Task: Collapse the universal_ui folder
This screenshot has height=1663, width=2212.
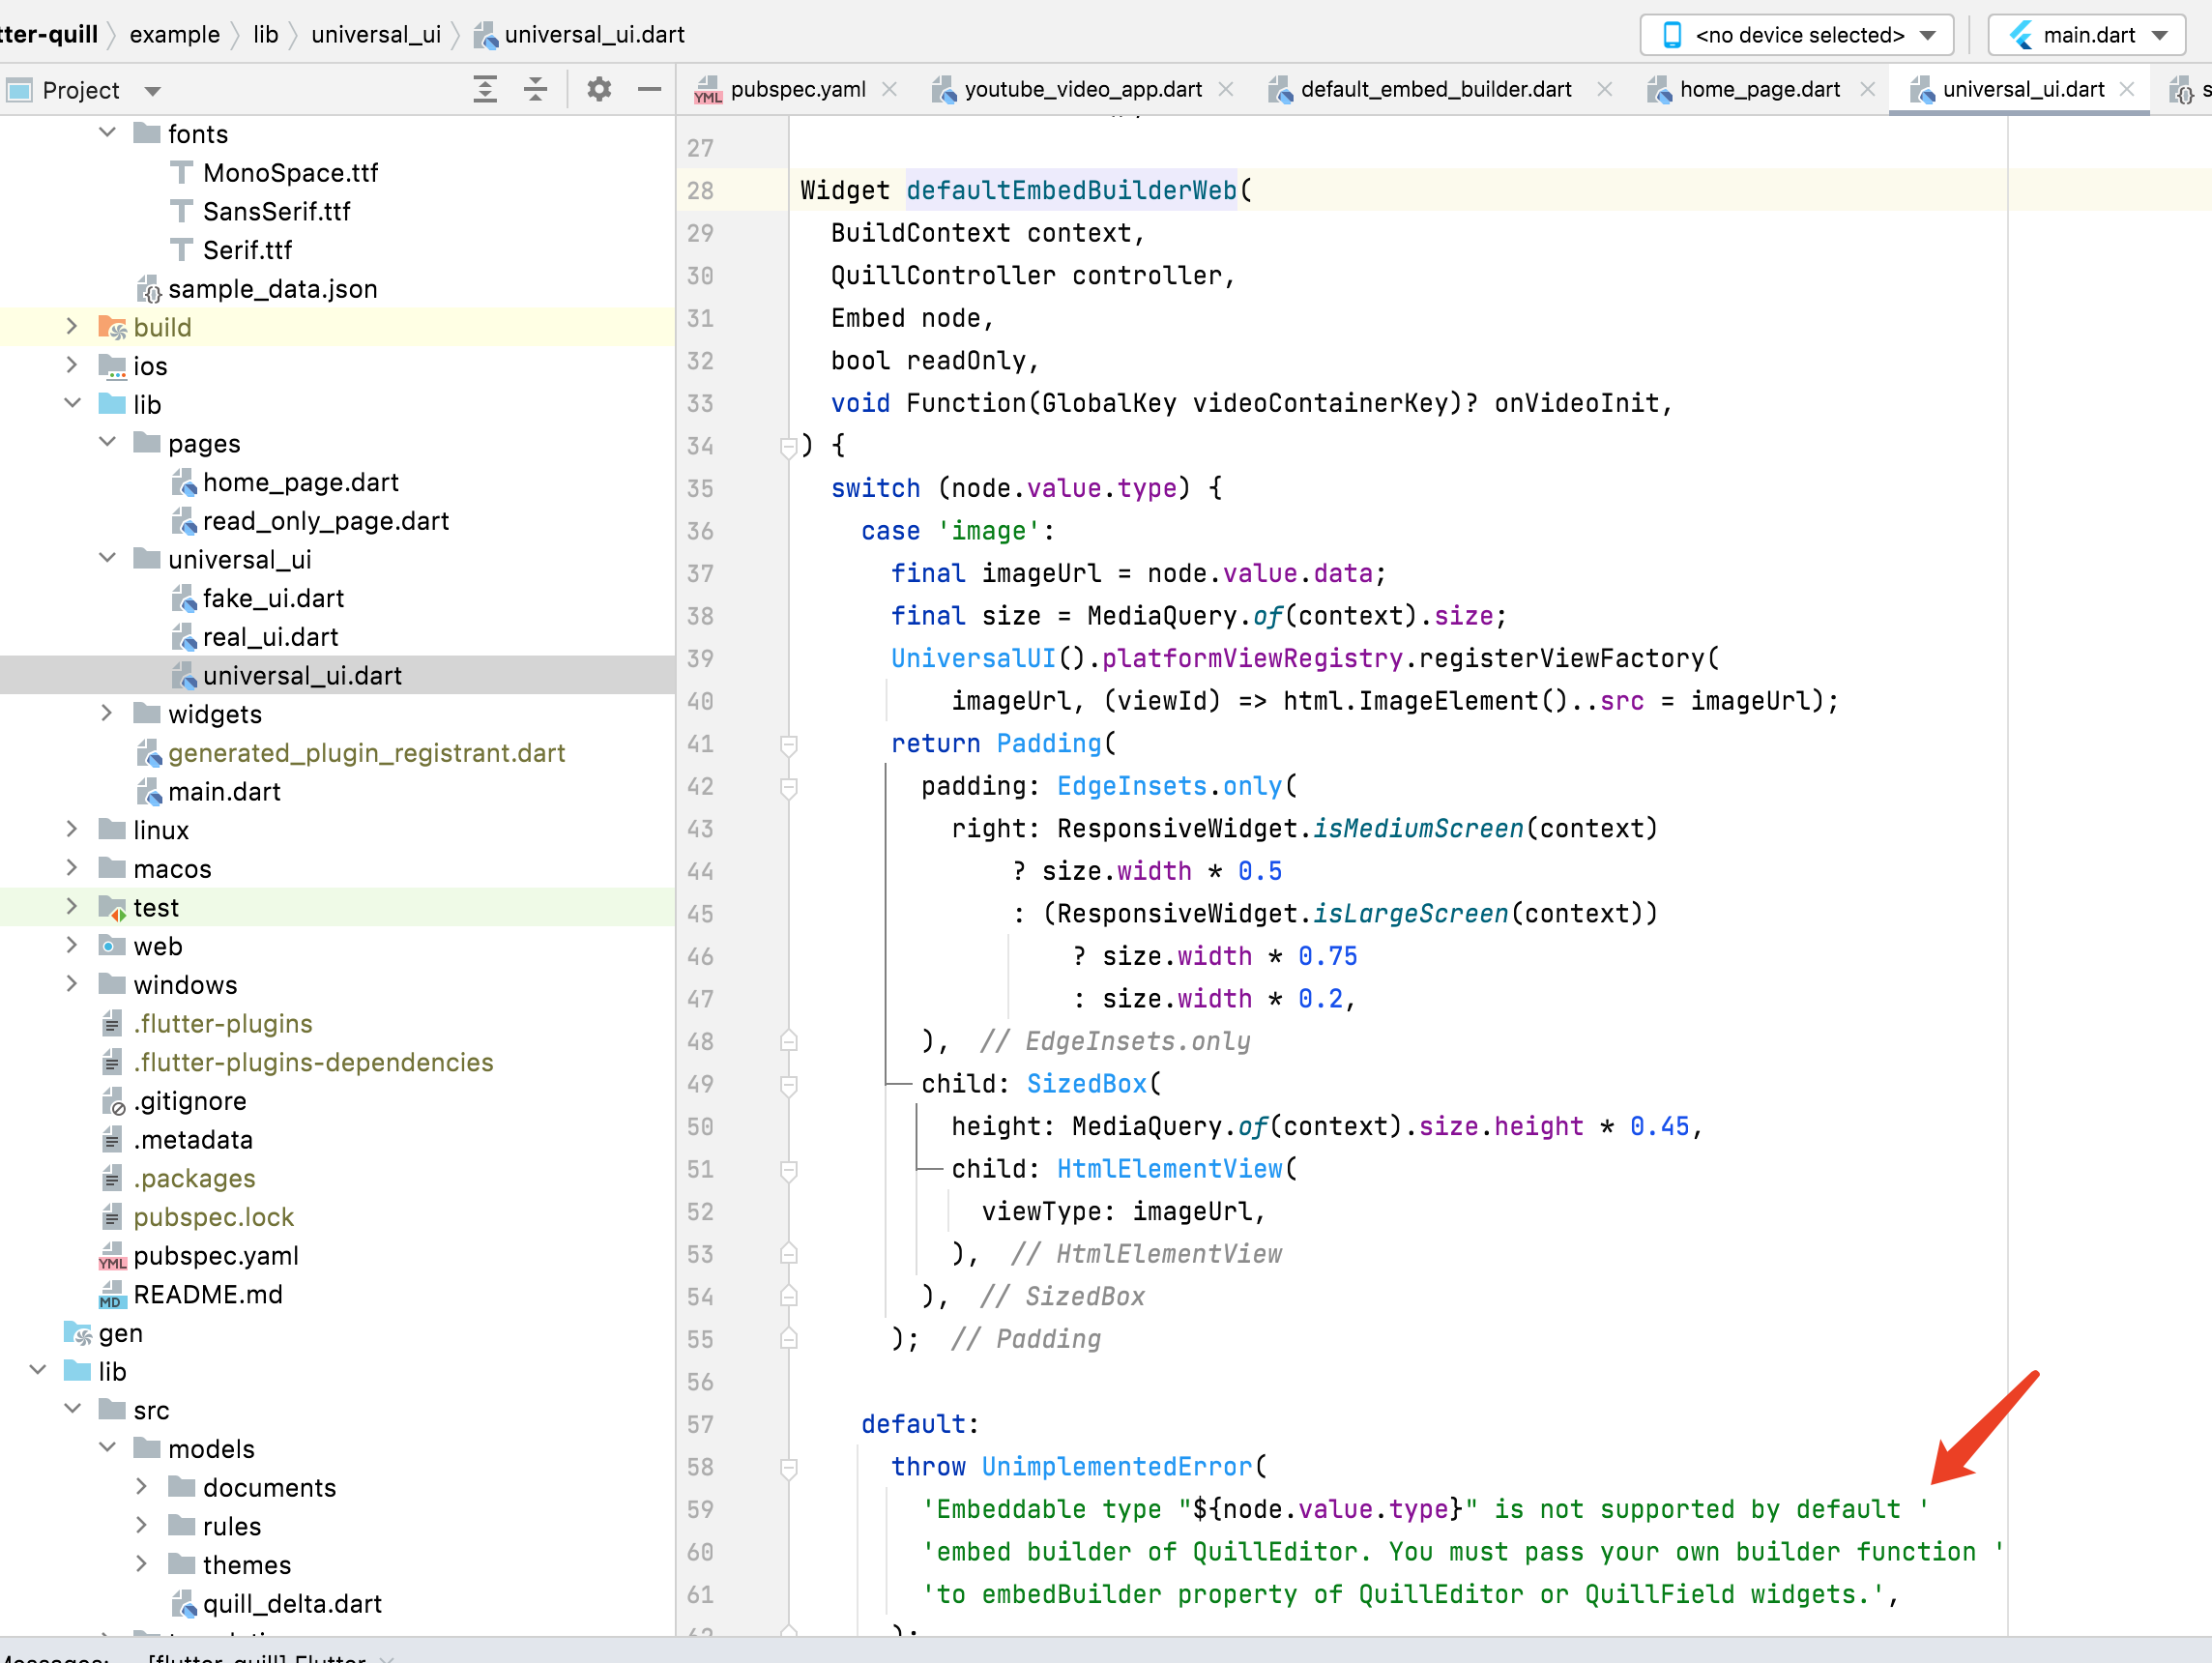Action: [x=107, y=558]
